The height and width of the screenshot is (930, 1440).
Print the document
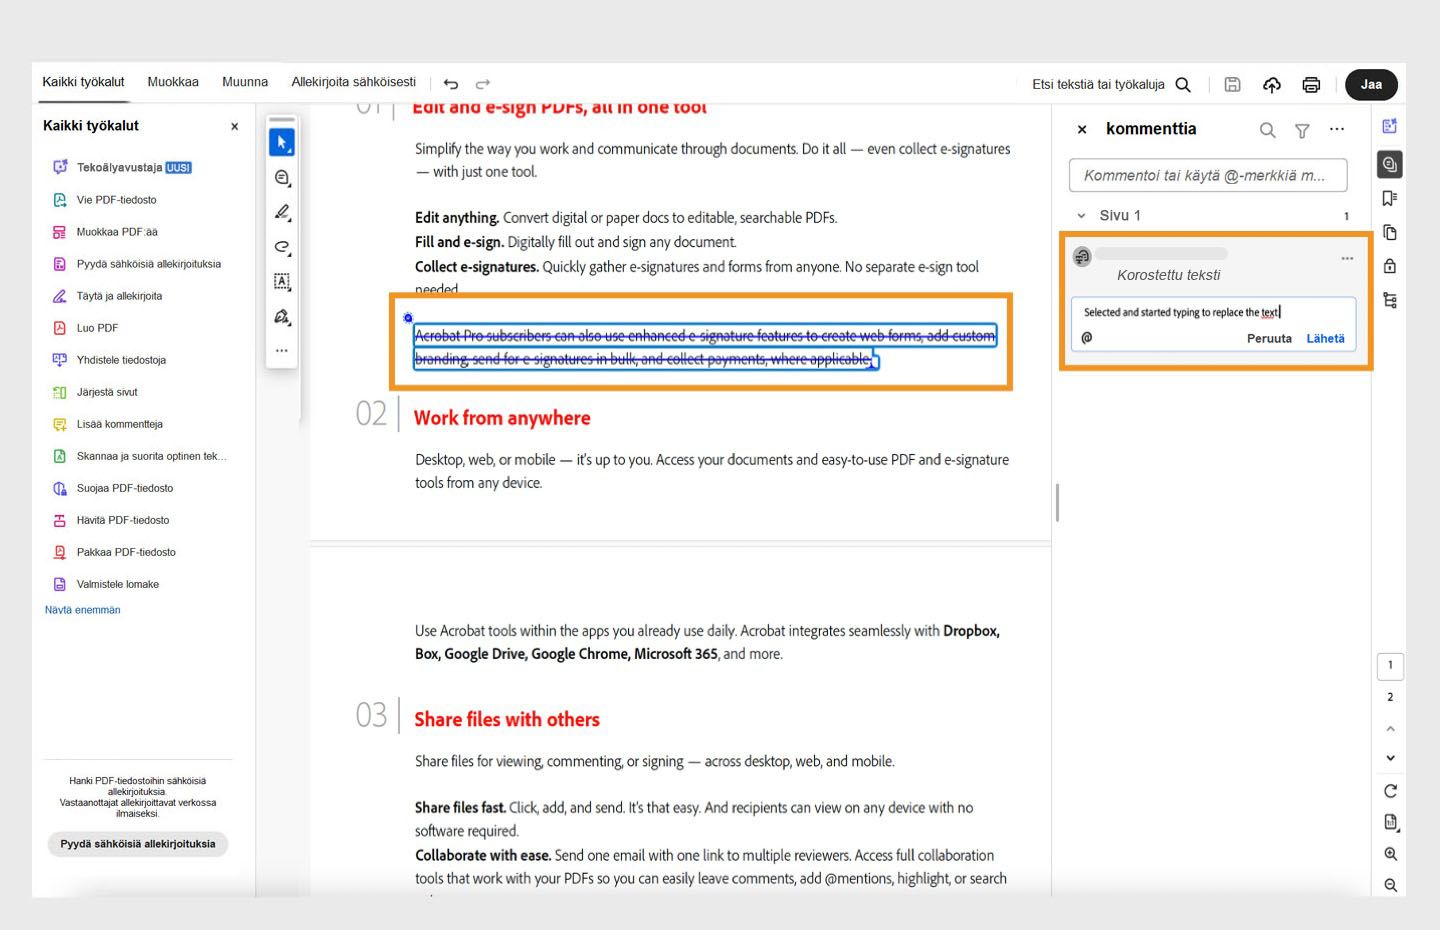[x=1311, y=85]
